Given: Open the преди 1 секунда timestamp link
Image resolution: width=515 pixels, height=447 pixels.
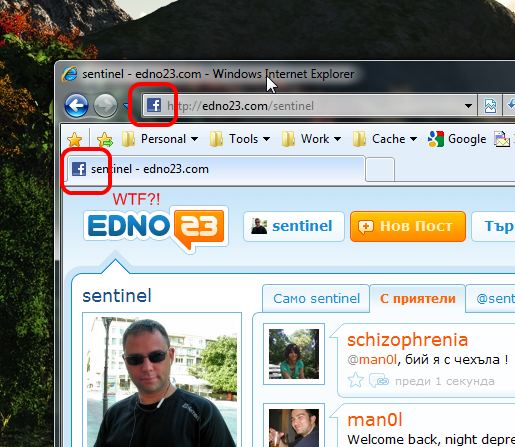Looking at the screenshot, I should [x=445, y=381].
